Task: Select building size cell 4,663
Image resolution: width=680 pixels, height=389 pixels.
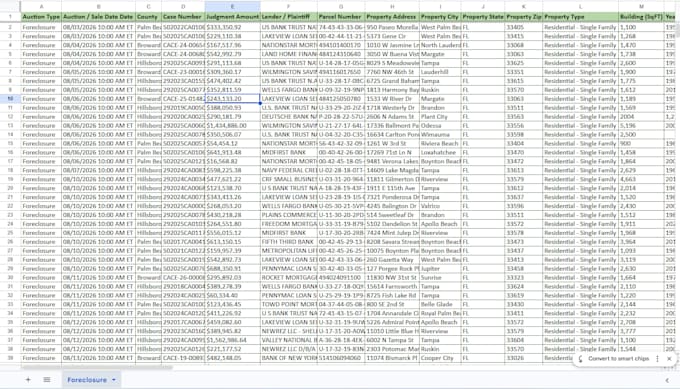Action: [641, 179]
